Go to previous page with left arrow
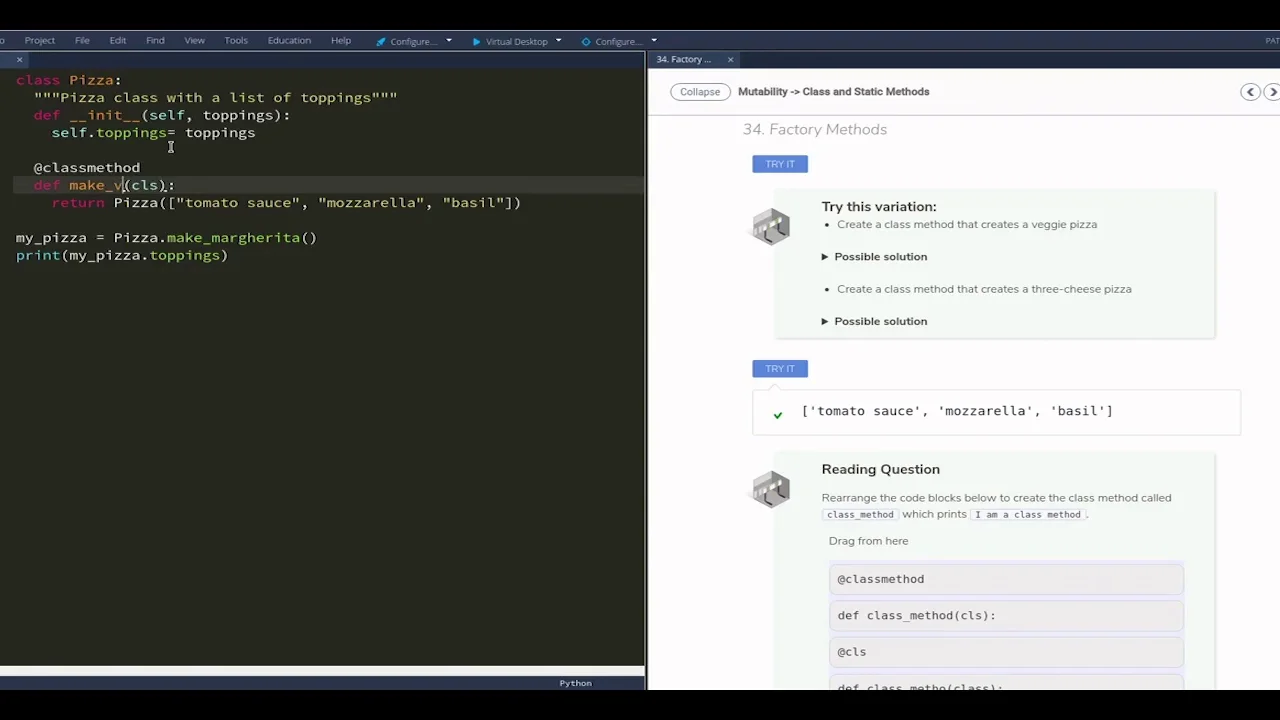Viewport: 1280px width, 720px height. pos(1250,92)
